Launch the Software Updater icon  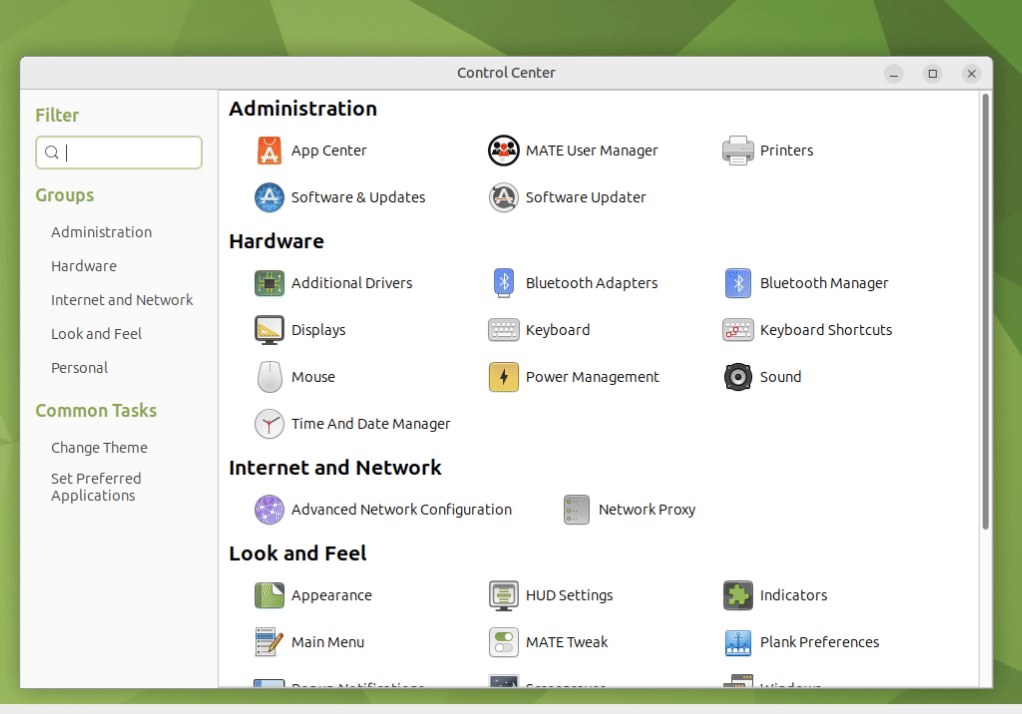503,198
